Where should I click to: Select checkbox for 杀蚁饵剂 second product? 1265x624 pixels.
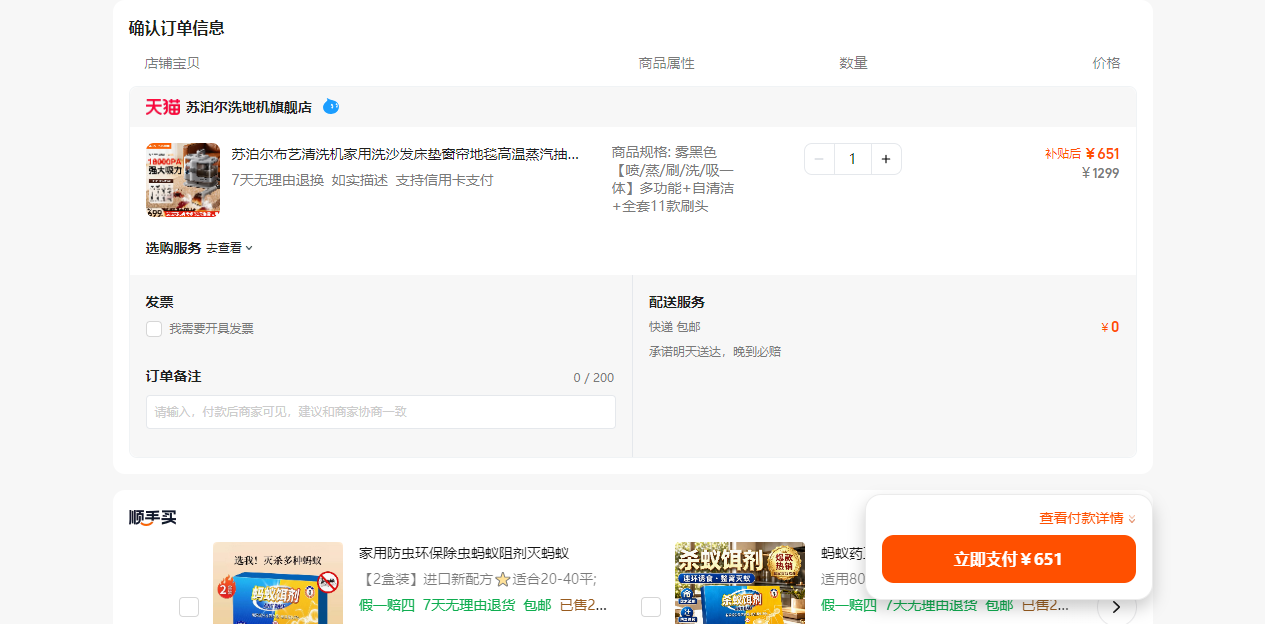click(x=651, y=607)
